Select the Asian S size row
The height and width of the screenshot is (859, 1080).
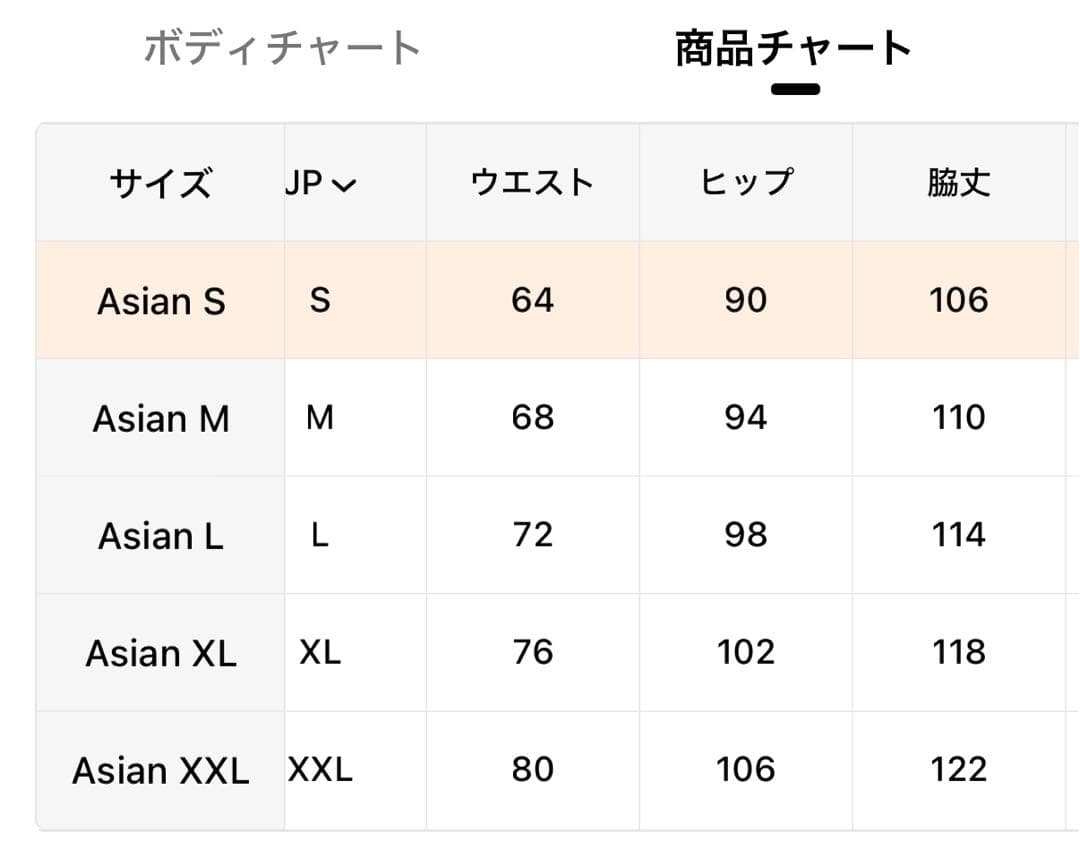coord(161,301)
